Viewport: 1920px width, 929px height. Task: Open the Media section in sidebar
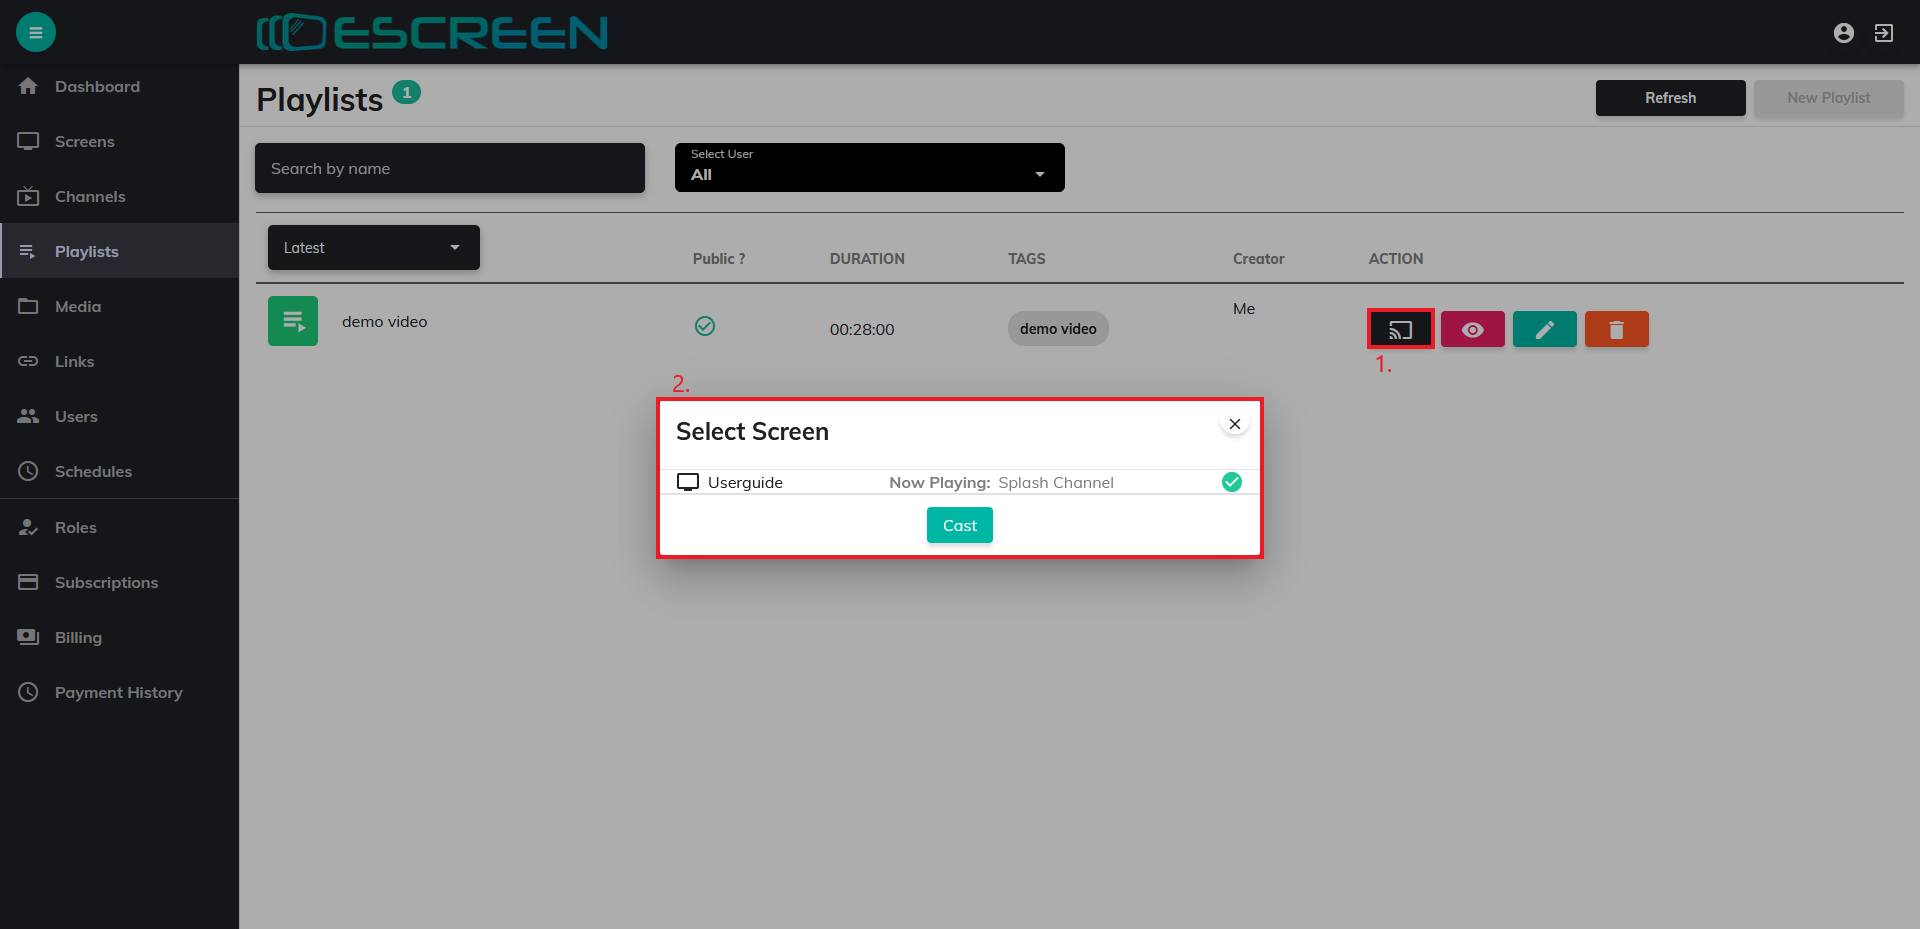78,307
